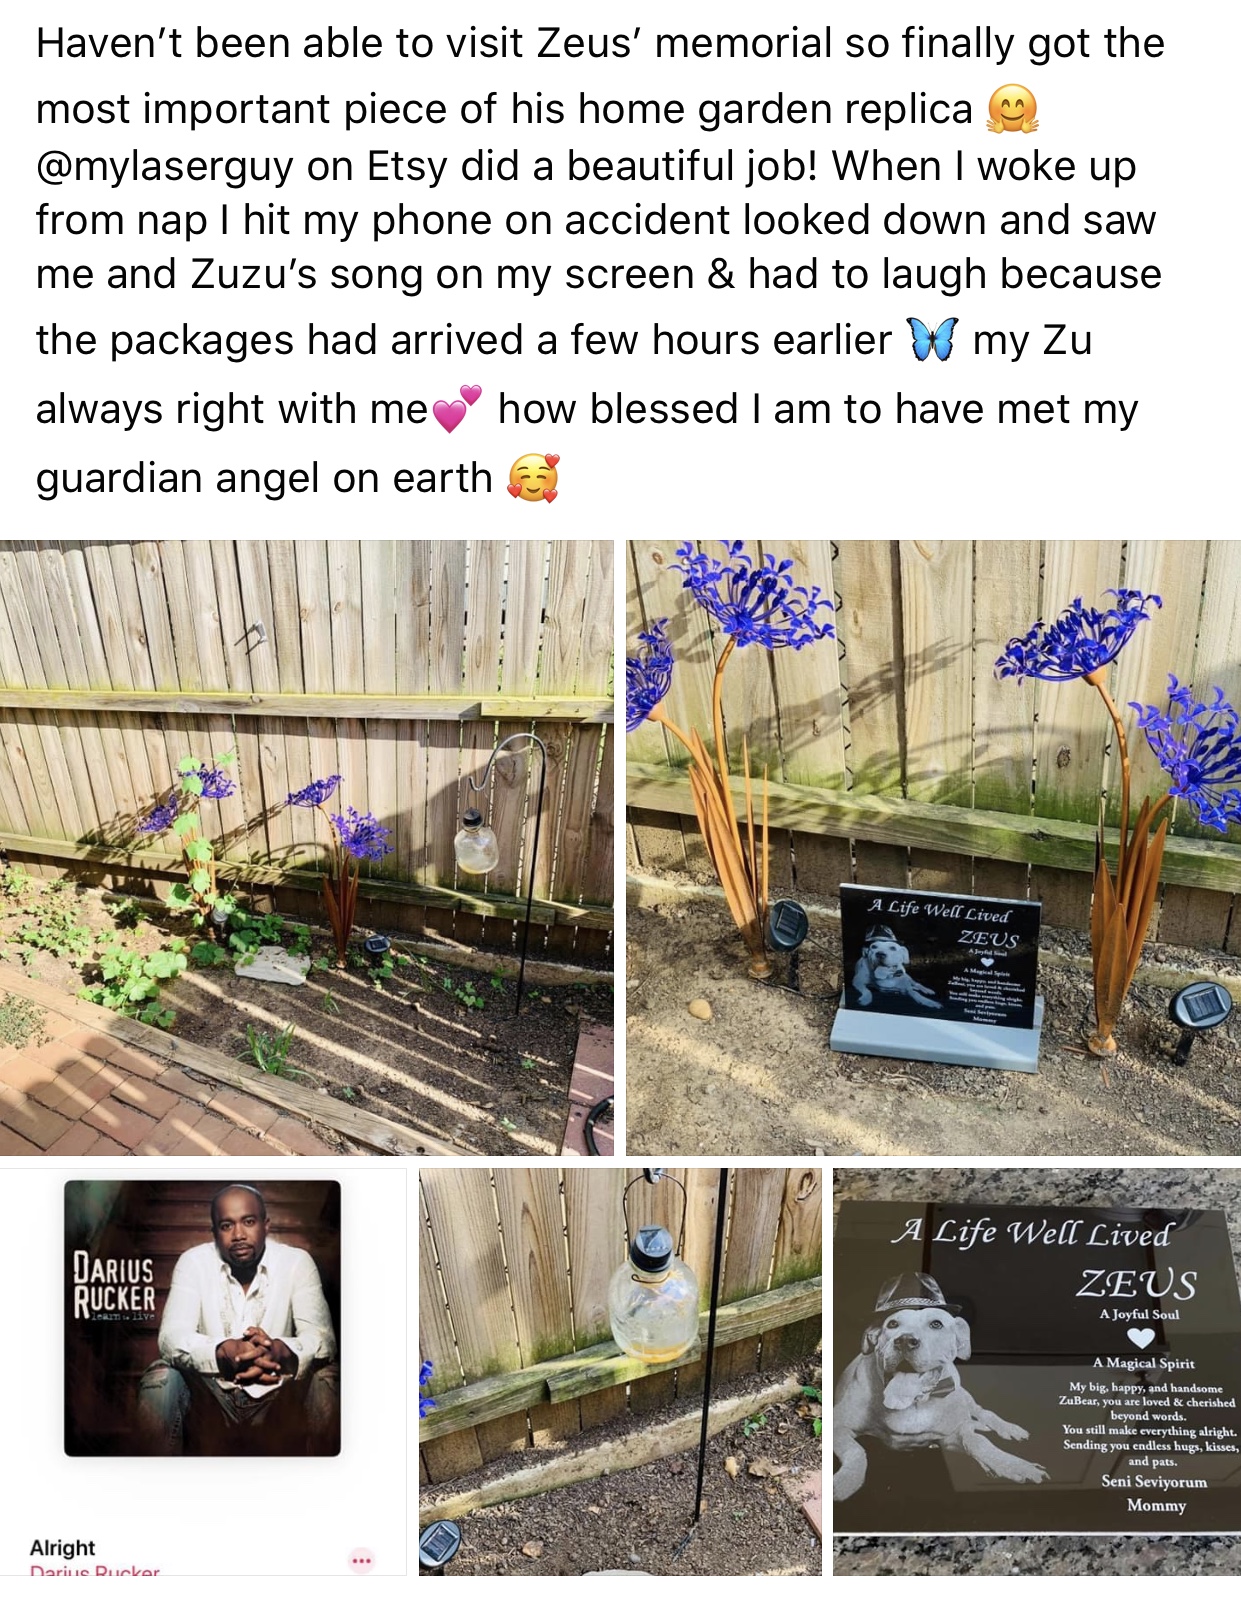
Task: Click the blue butterfly emoji
Action: click(932, 340)
